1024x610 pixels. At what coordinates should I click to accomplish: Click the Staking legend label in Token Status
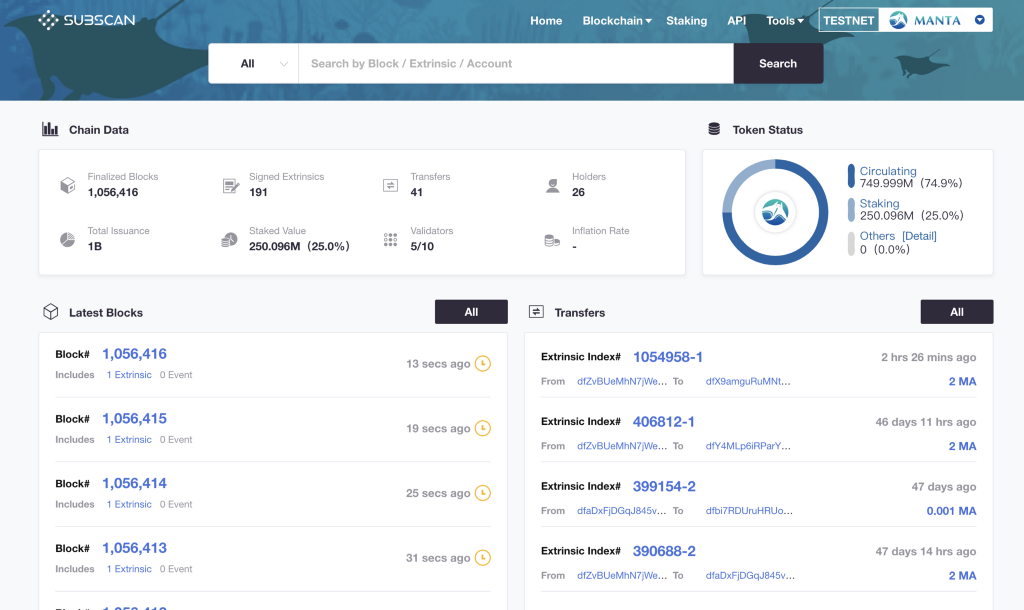click(x=879, y=203)
